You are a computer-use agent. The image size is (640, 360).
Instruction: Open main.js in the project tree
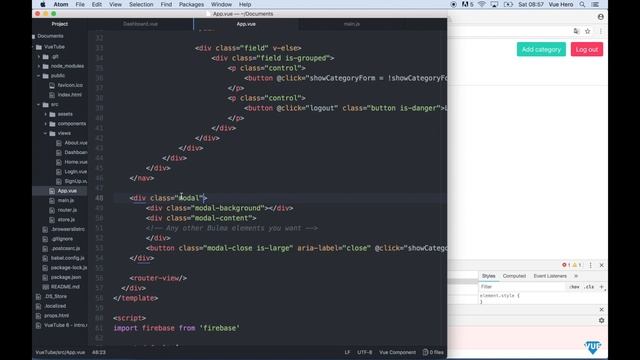pos(66,200)
